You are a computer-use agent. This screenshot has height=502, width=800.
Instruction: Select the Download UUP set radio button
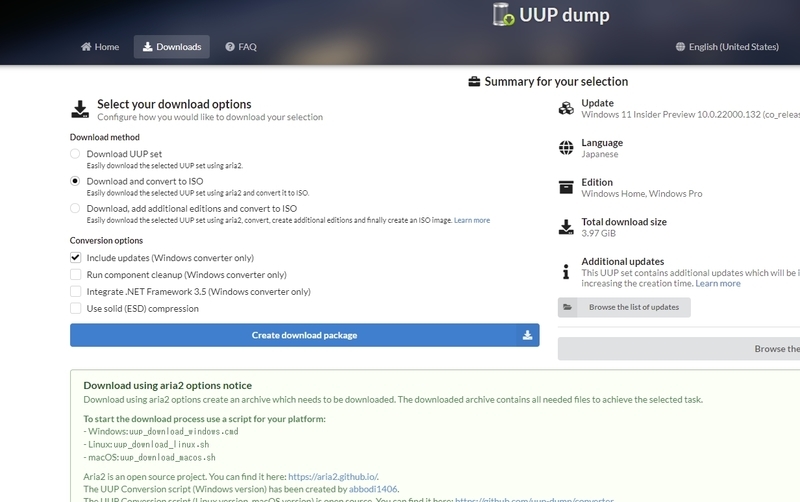(x=75, y=154)
